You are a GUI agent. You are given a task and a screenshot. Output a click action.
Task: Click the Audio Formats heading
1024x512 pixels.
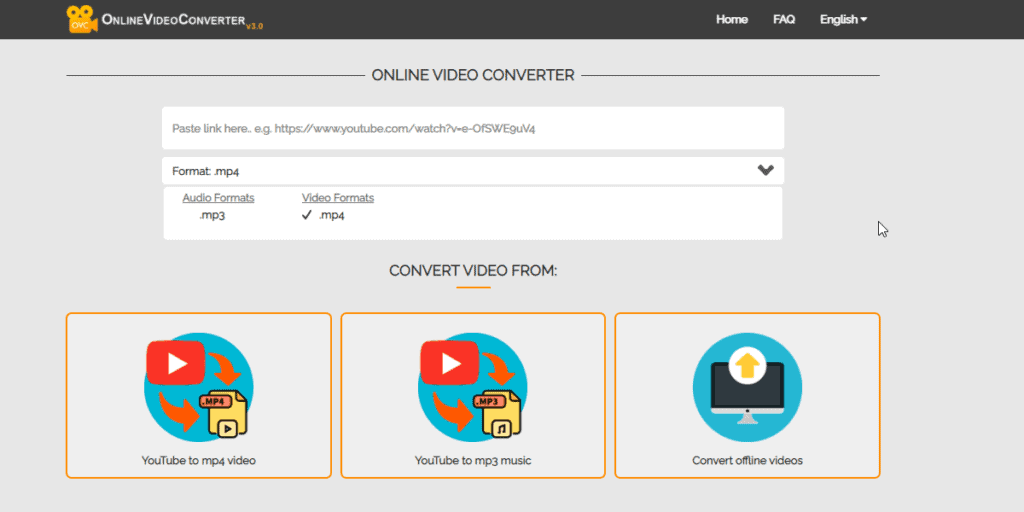pyautogui.click(x=218, y=198)
